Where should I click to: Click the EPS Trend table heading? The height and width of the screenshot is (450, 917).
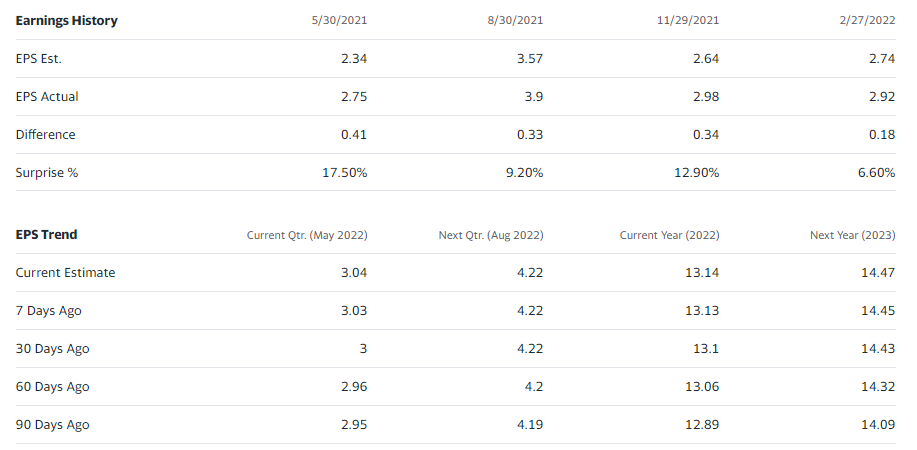[x=46, y=235]
